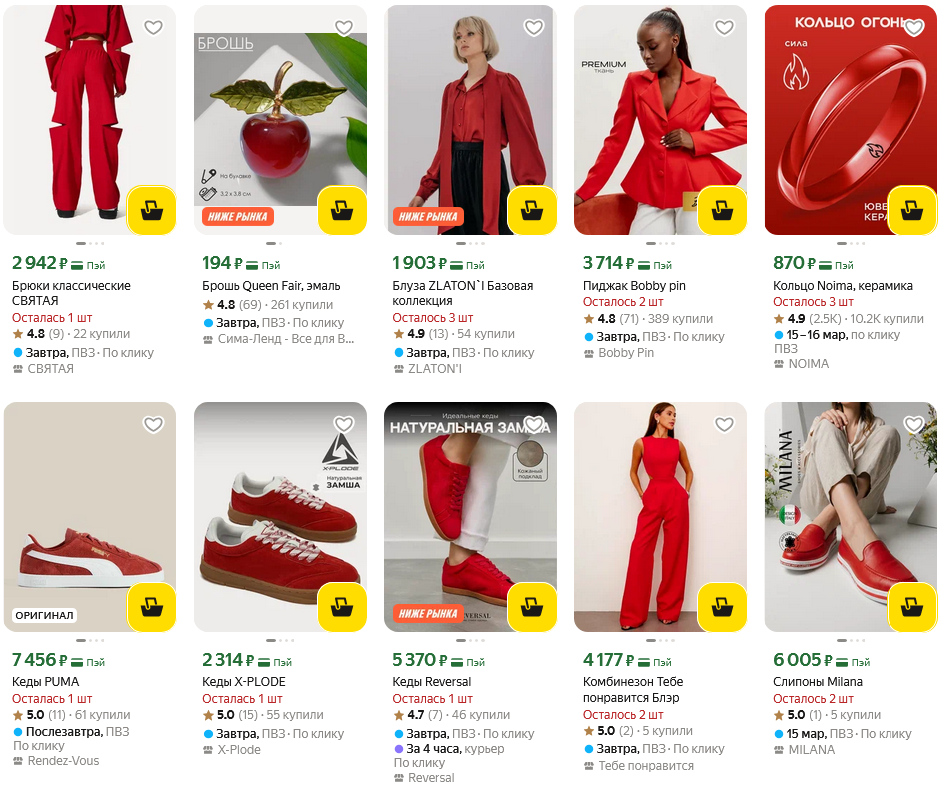The width and height of the screenshot is (940, 787).
Task: Open the red Кольцо Noima ring photo
Action: 850,120
